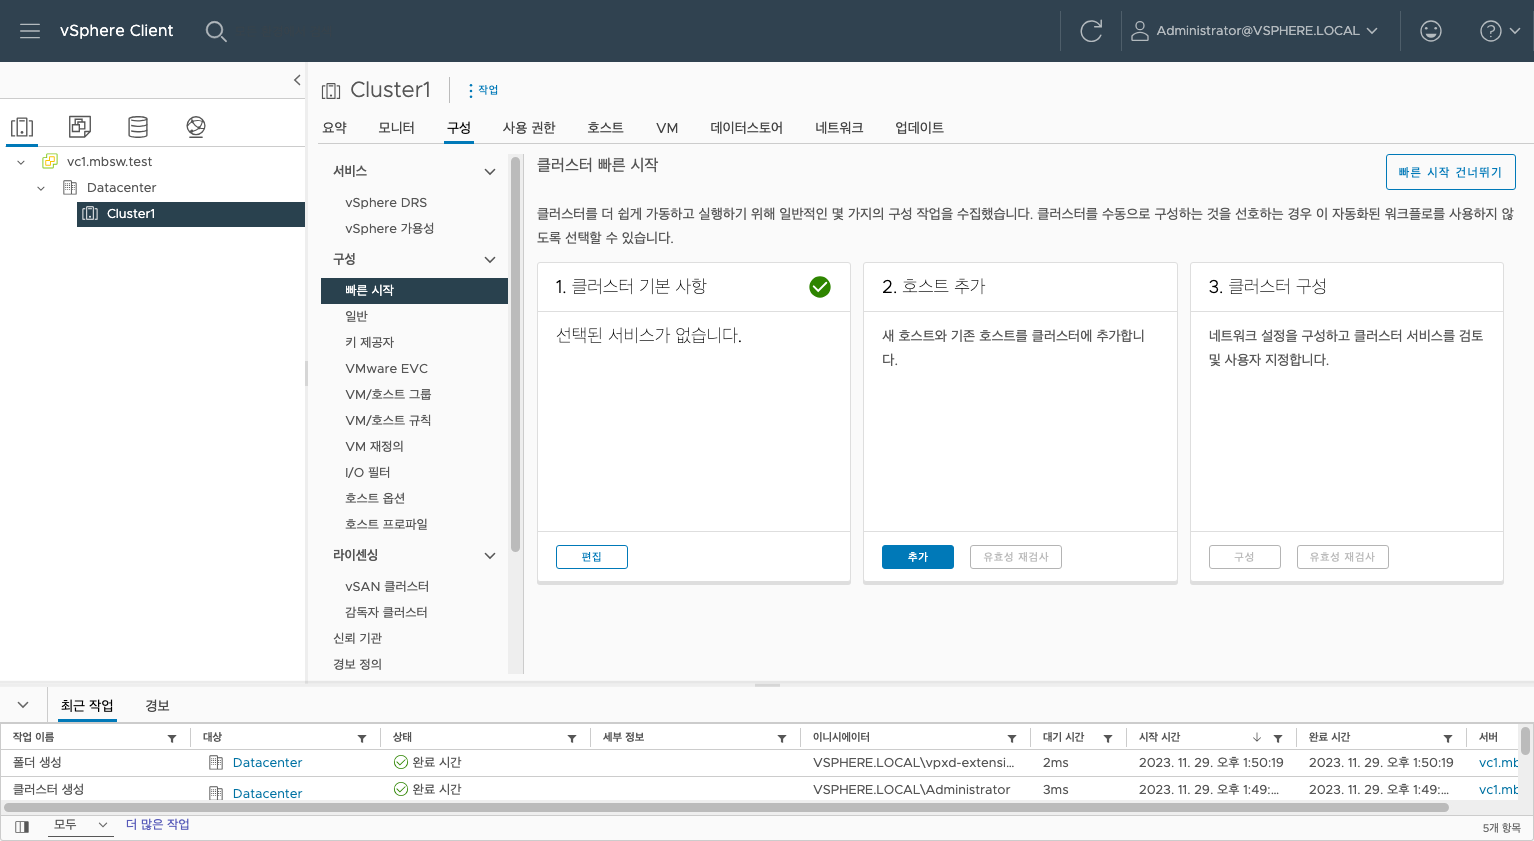Image resolution: width=1534 pixels, height=841 pixels.
Task: Filter the 대상 column
Action: [362, 738]
